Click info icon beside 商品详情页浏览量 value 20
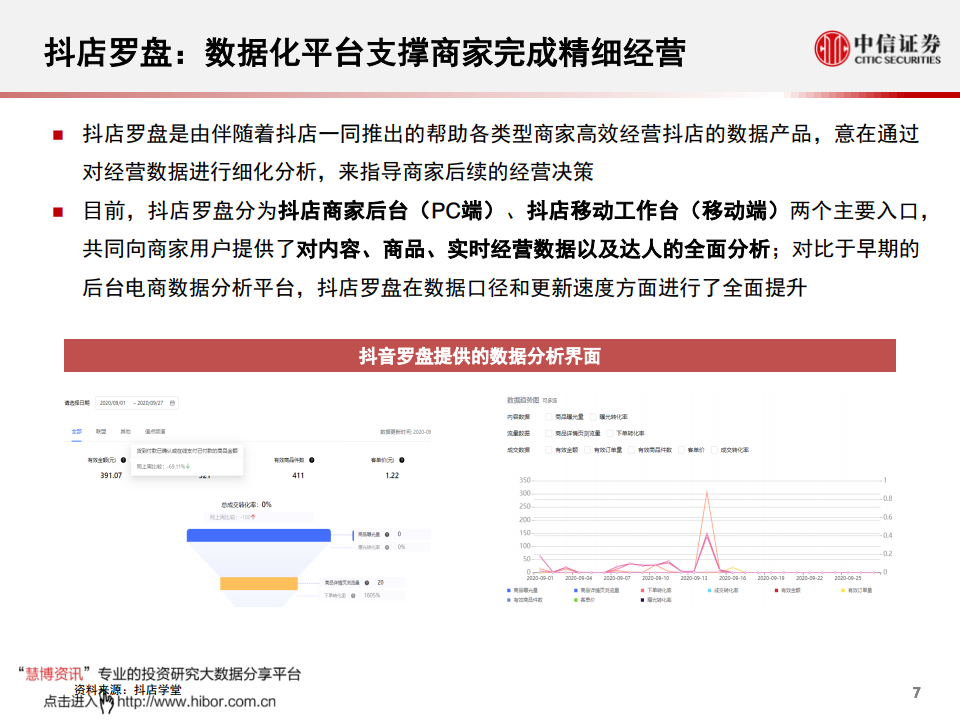960x720 pixels. pos(367,582)
